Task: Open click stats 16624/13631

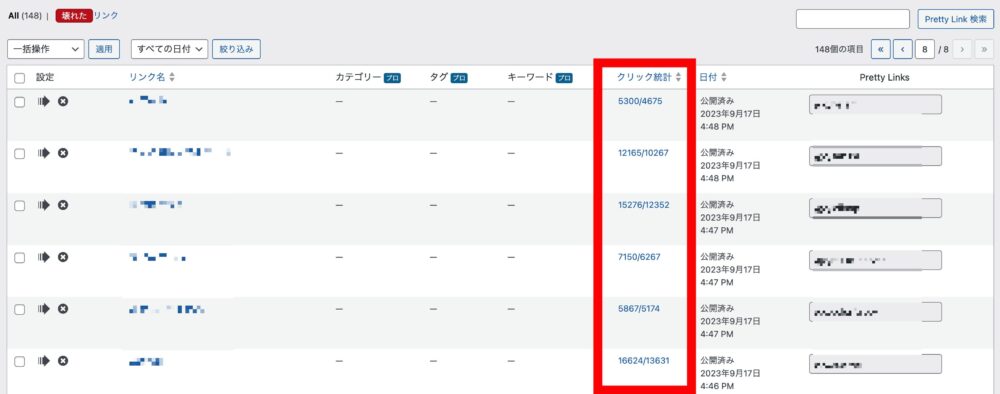Action: (643, 360)
